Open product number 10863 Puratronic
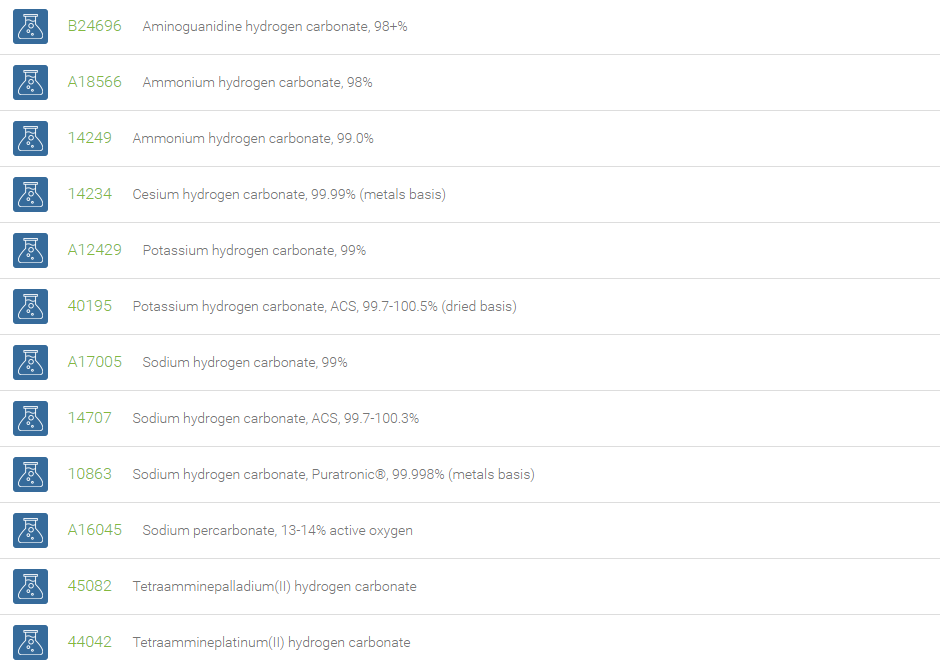The width and height of the screenshot is (940, 666). [89, 474]
